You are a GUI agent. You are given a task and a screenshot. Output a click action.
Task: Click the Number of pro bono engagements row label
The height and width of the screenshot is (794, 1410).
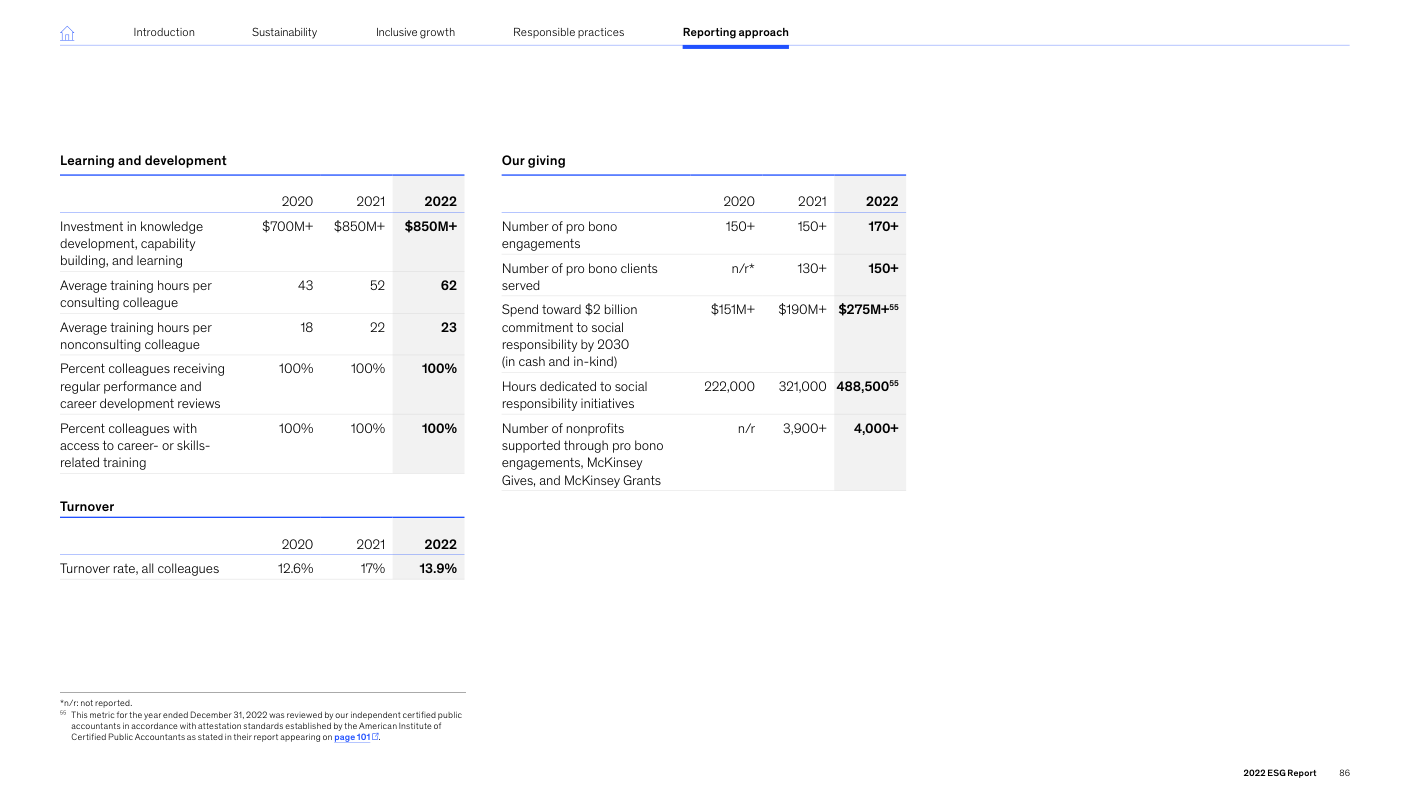coord(559,235)
